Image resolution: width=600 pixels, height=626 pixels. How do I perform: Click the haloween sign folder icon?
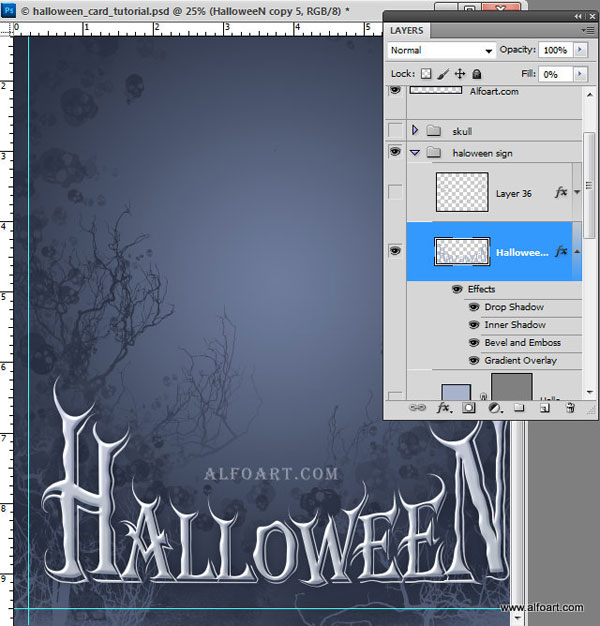pos(434,153)
